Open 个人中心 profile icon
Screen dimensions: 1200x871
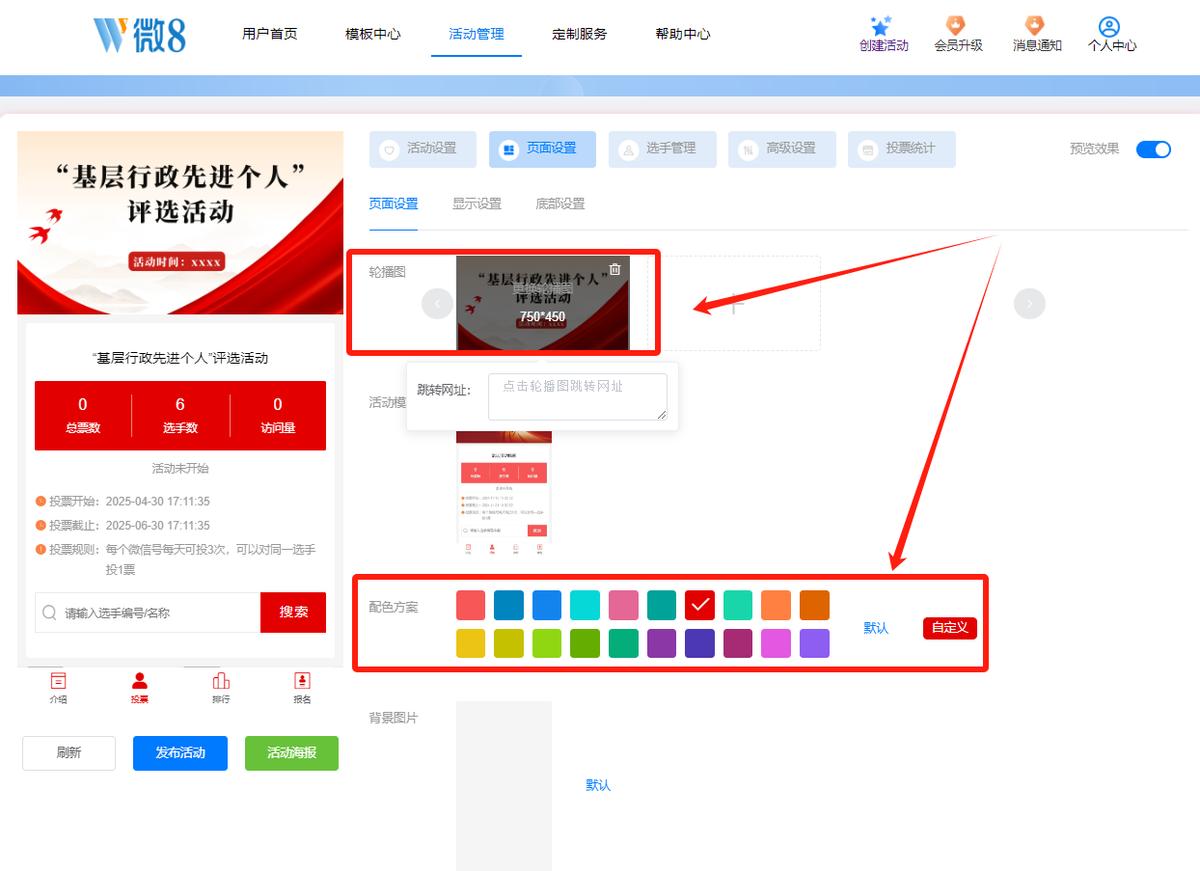pos(1108,26)
